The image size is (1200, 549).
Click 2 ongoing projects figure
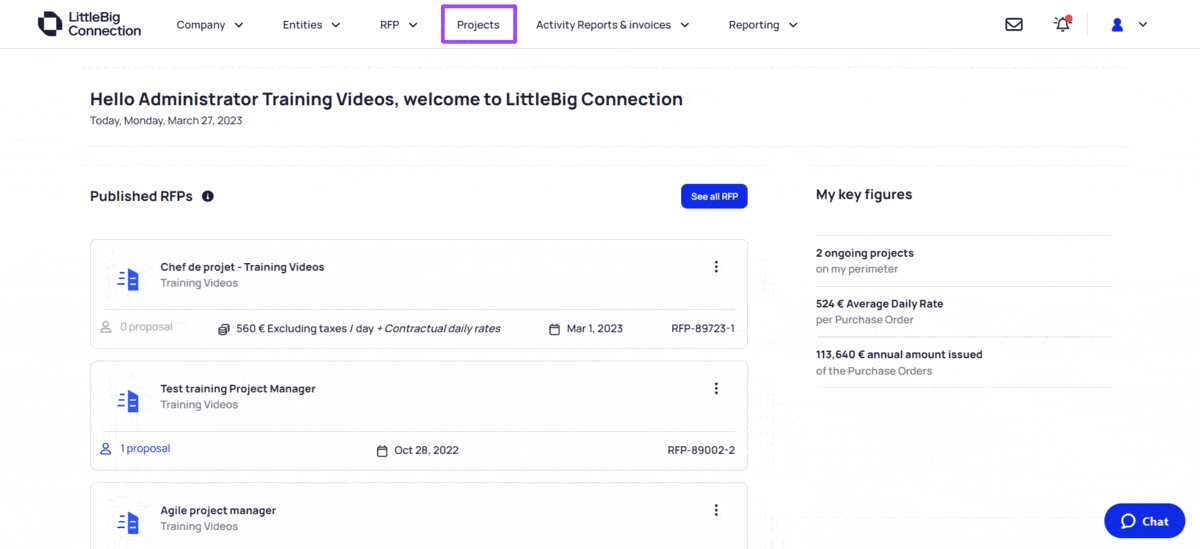coord(865,253)
